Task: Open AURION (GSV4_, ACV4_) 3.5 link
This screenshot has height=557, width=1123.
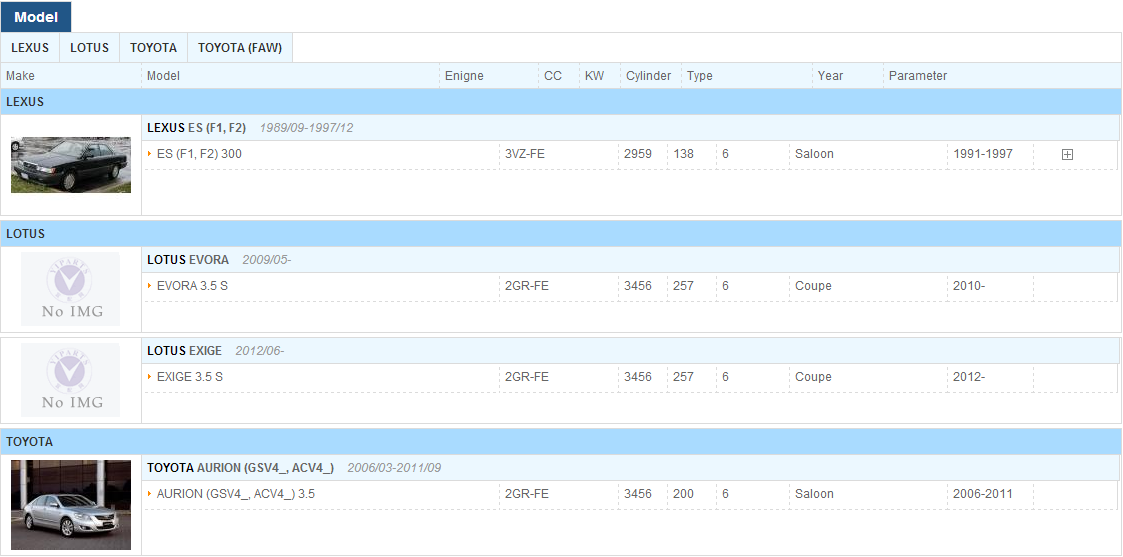Action: pyautogui.click(x=236, y=494)
